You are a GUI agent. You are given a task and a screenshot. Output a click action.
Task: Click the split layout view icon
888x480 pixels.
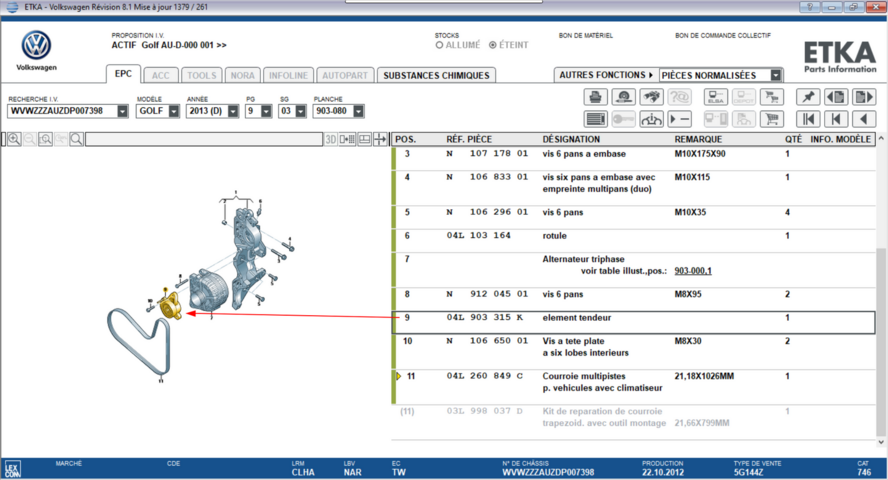tap(365, 139)
